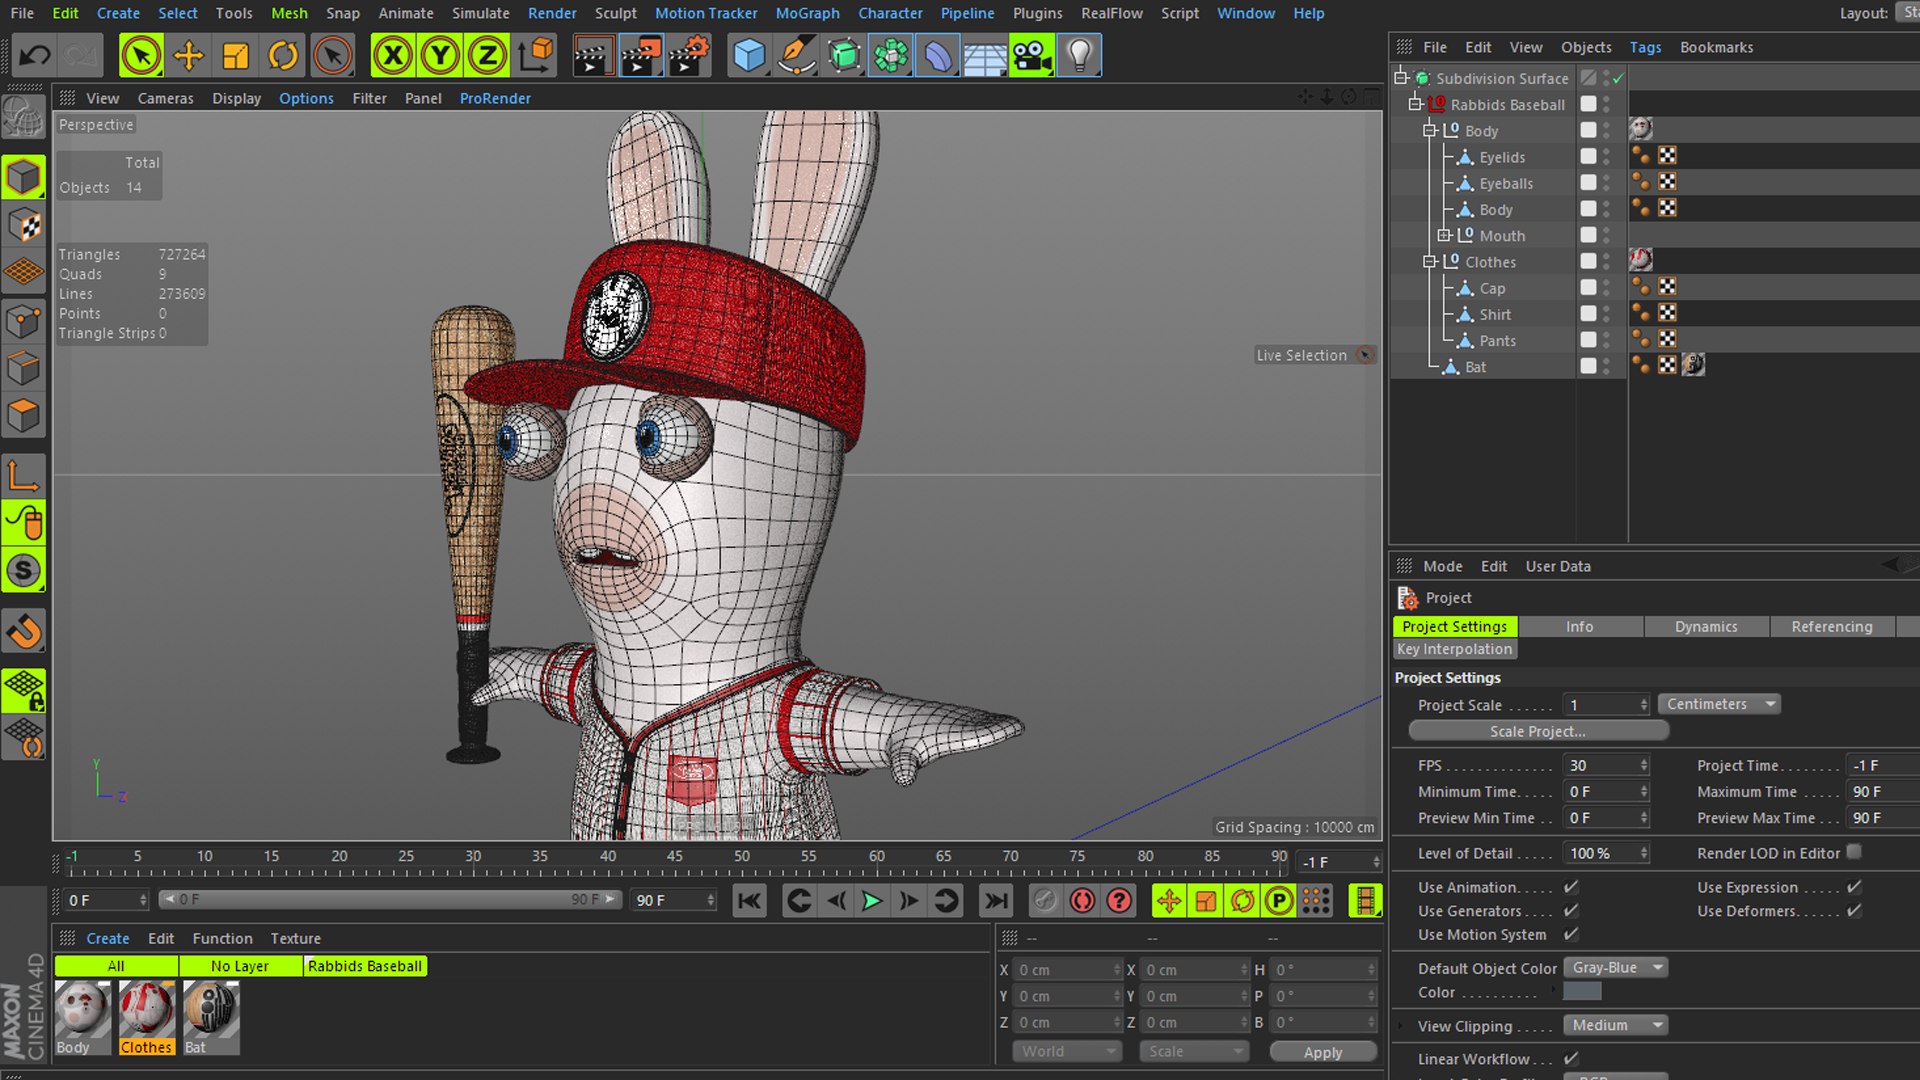This screenshot has width=1920, height=1080.
Task: Click the Apply coordinates button
Action: (1323, 1052)
